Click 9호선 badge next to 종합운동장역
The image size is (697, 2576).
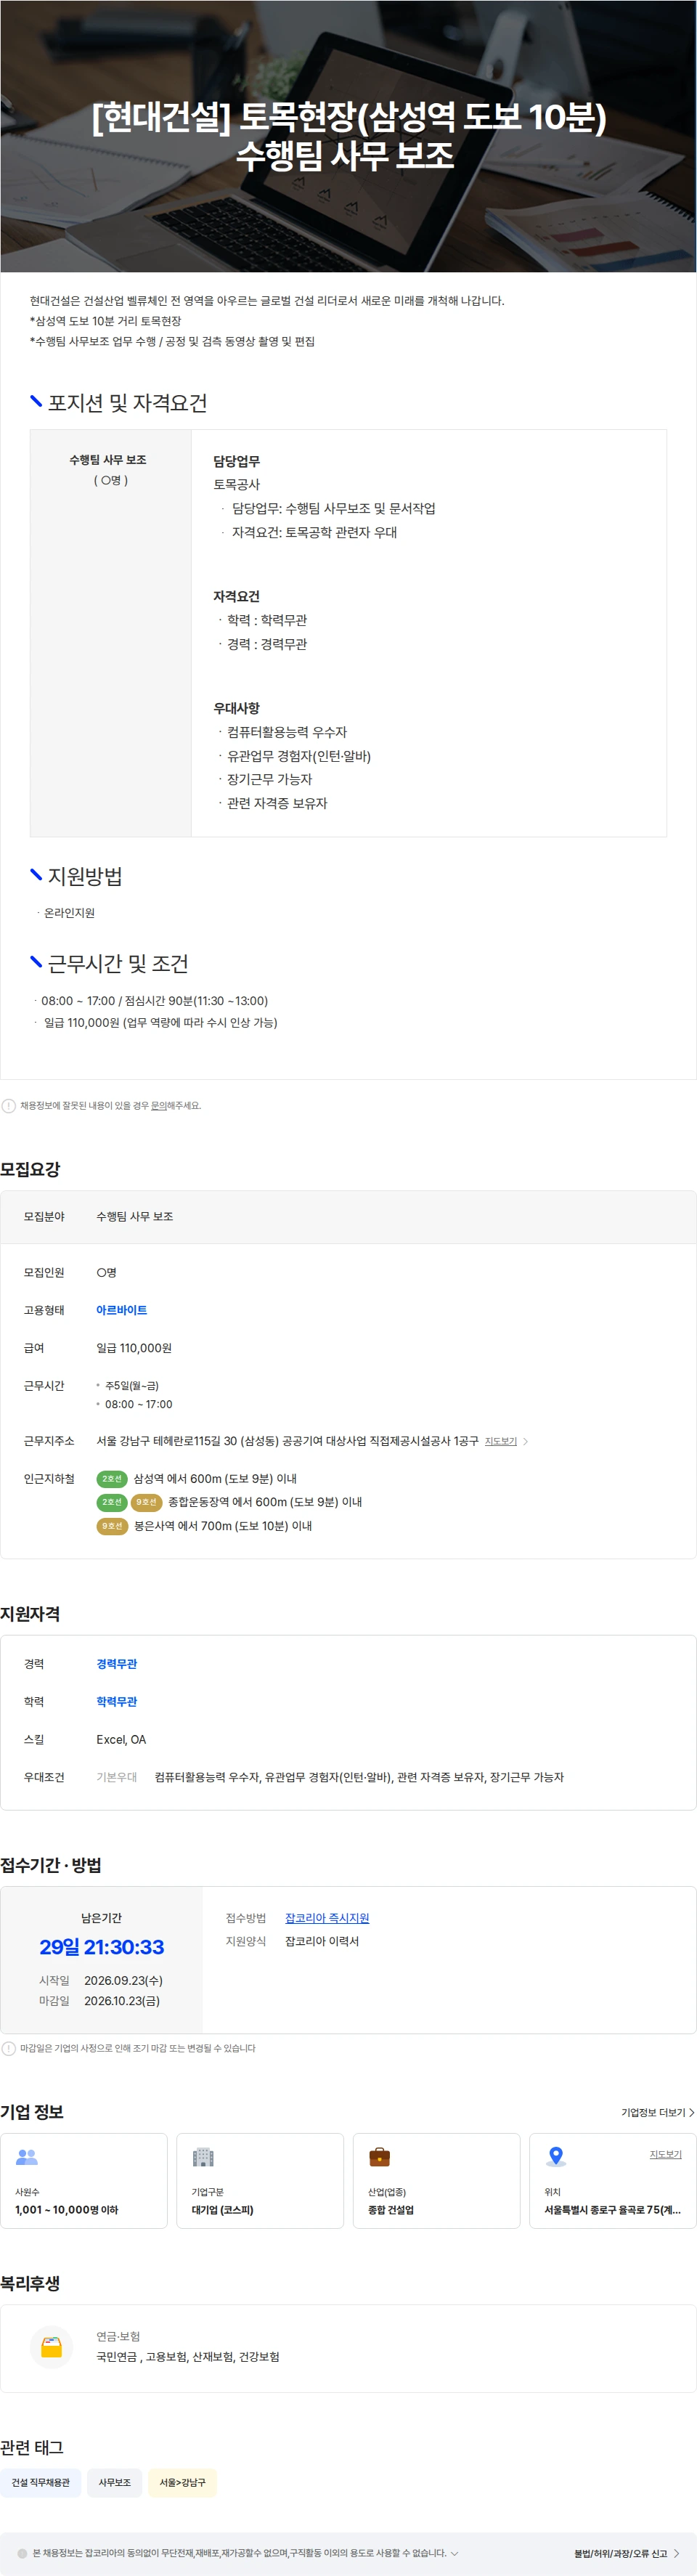[146, 1502]
